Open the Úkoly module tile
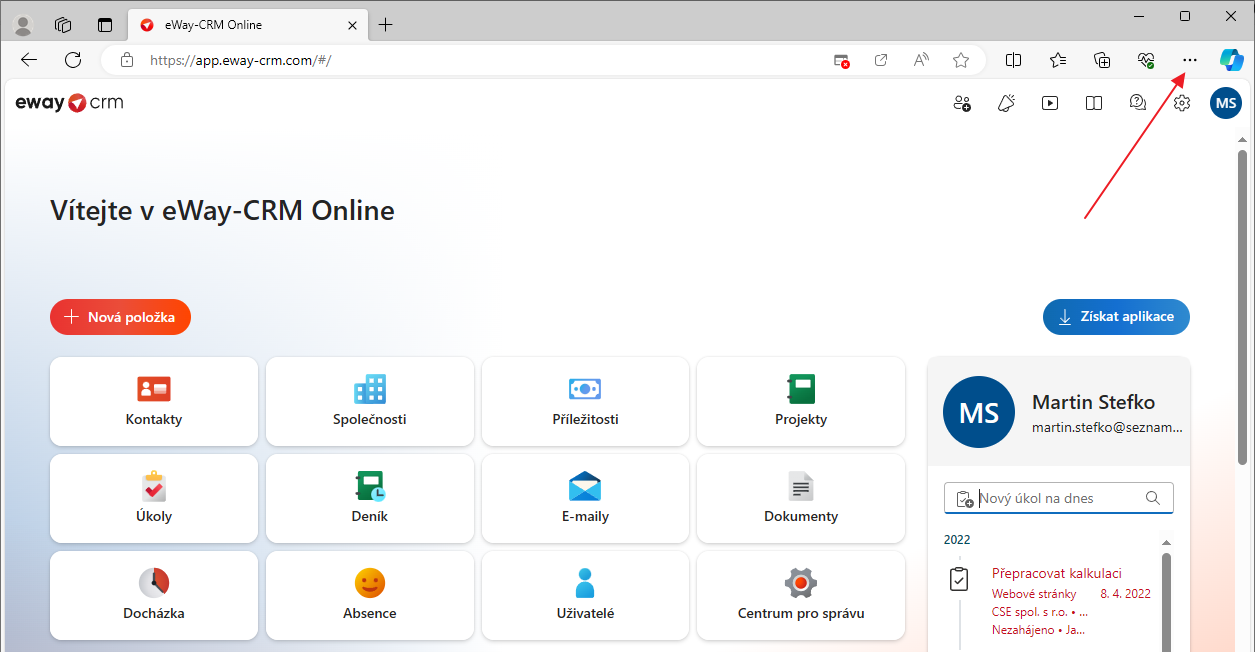1255x652 pixels. click(x=154, y=499)
